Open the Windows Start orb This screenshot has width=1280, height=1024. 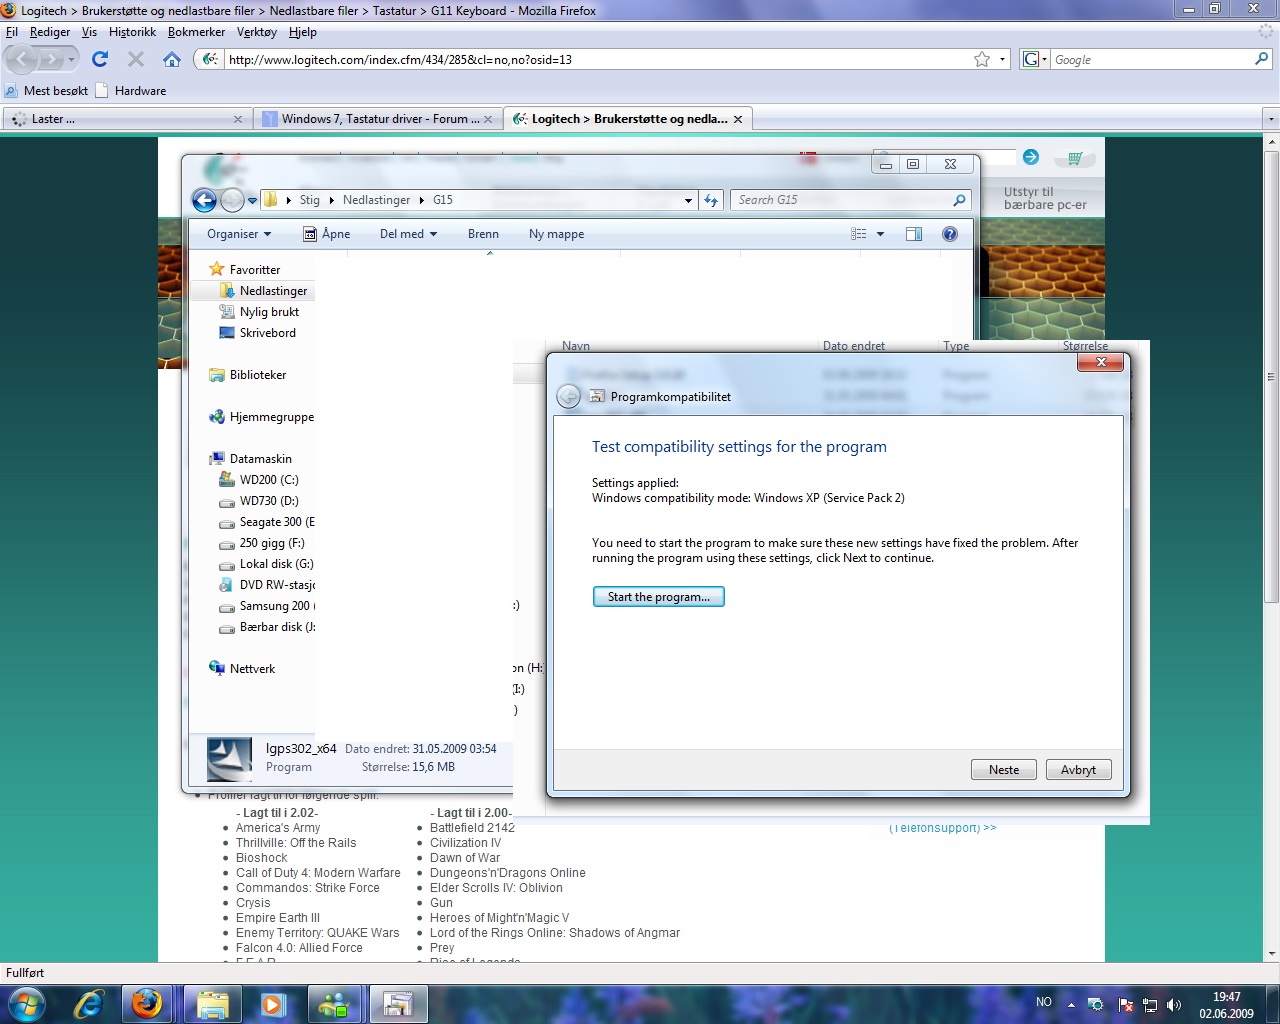27,1004
